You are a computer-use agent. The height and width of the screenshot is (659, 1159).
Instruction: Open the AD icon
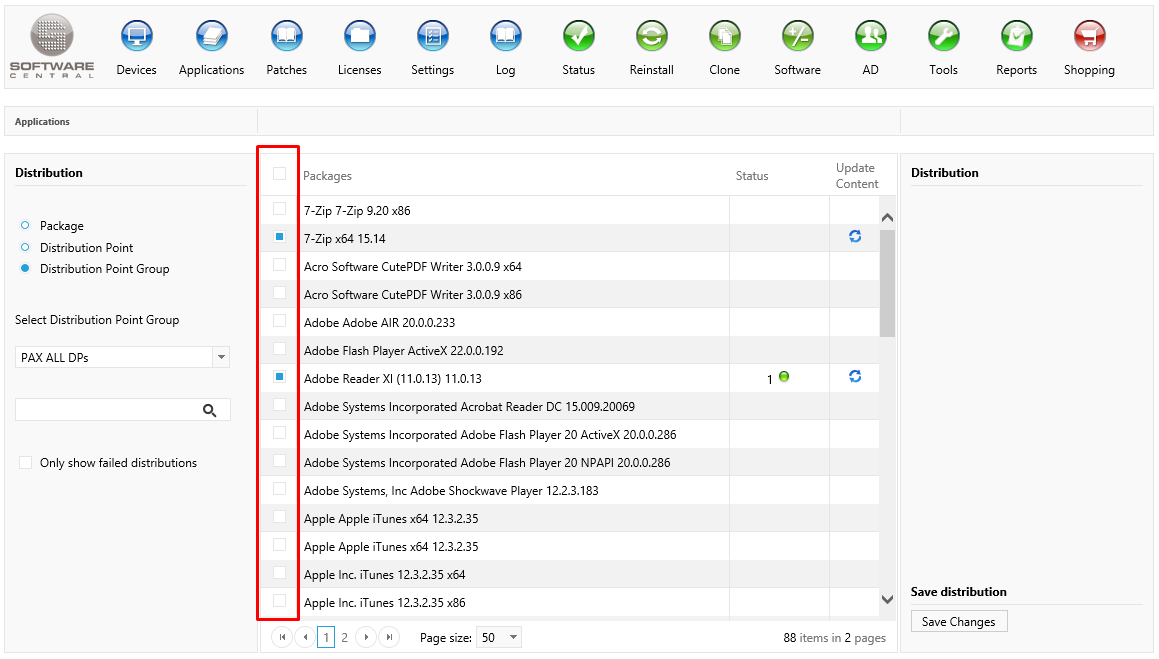coord(870,38)
